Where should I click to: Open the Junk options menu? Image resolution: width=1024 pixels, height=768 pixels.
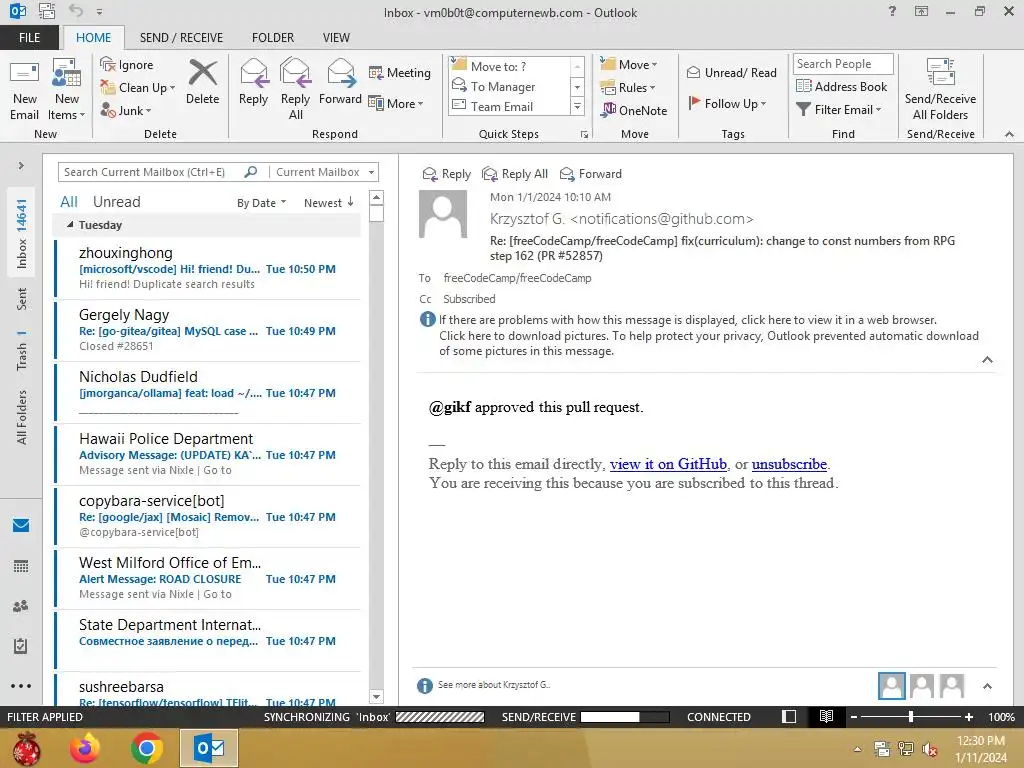tap(126, 110)
